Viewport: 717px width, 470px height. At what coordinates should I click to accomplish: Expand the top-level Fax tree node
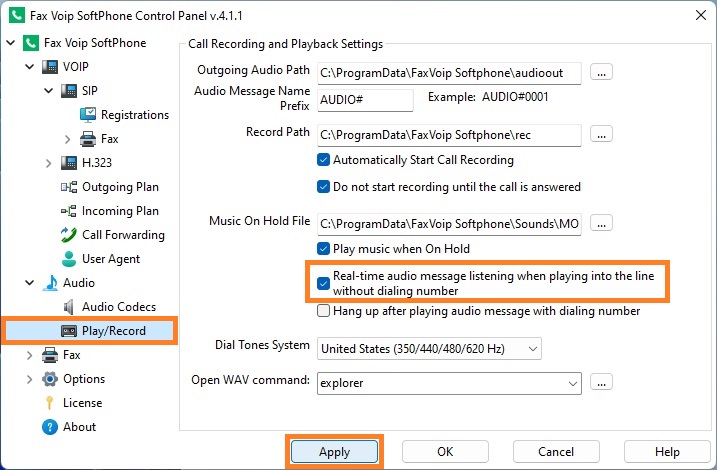click(30, 355)
